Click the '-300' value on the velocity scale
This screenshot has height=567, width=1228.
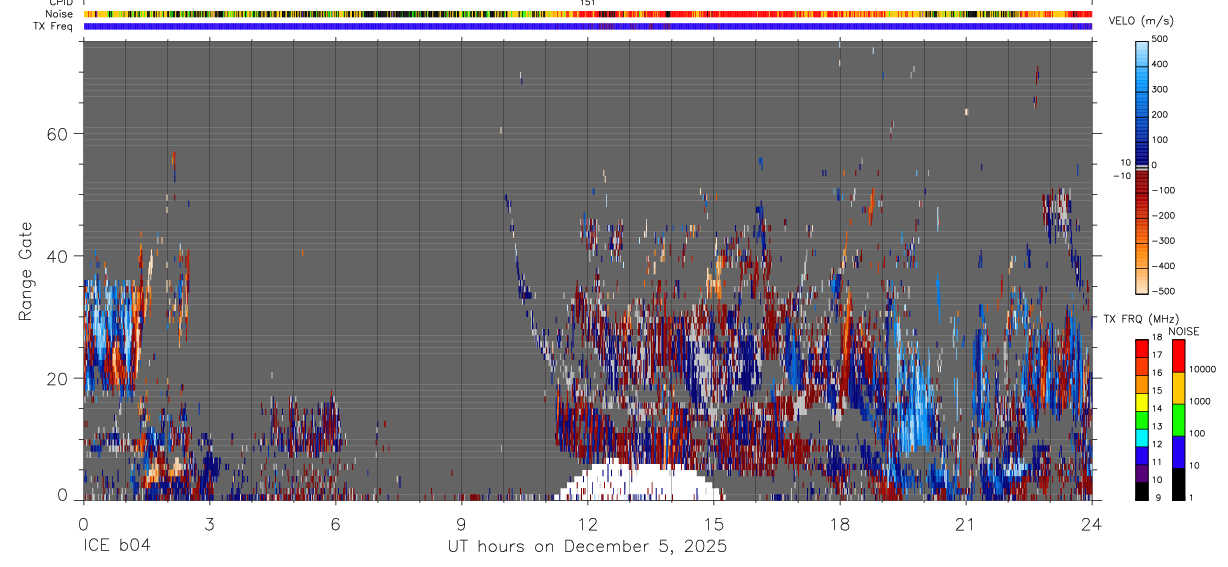coord(1163,241)
